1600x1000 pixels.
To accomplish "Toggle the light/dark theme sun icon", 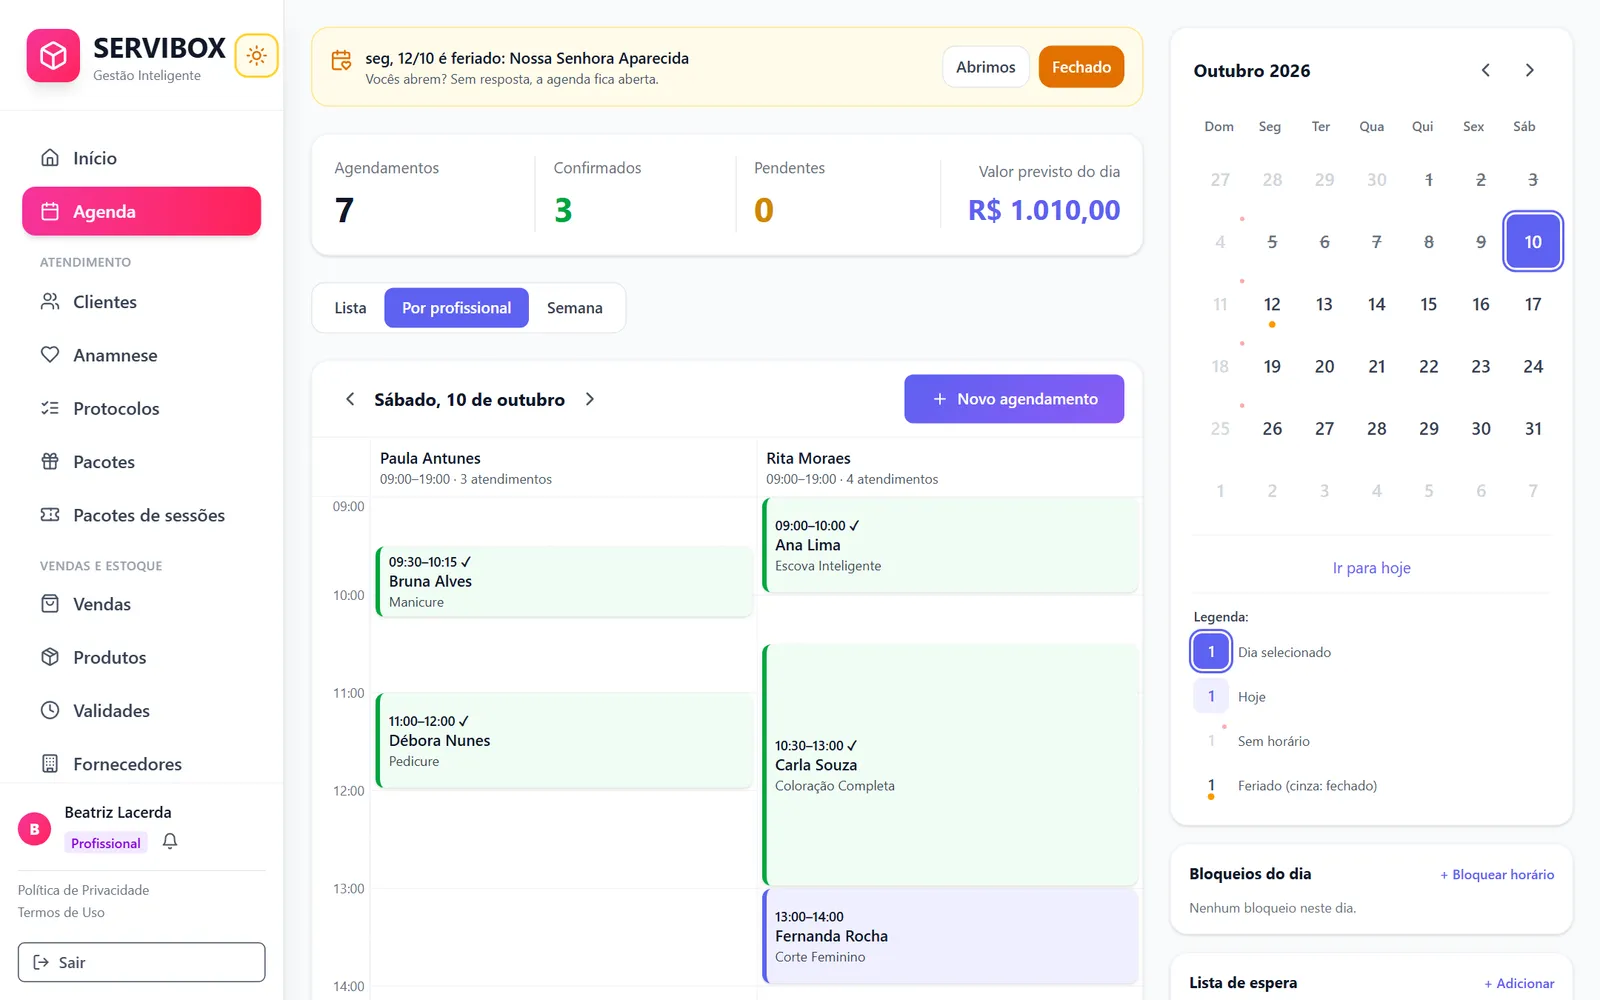I will click(x=256, y=56).
